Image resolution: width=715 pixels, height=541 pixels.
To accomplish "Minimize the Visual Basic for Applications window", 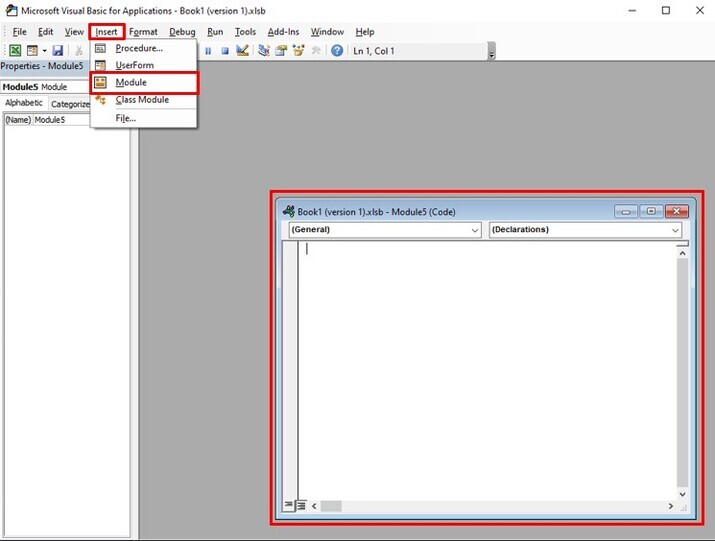I will click(632, 10).
